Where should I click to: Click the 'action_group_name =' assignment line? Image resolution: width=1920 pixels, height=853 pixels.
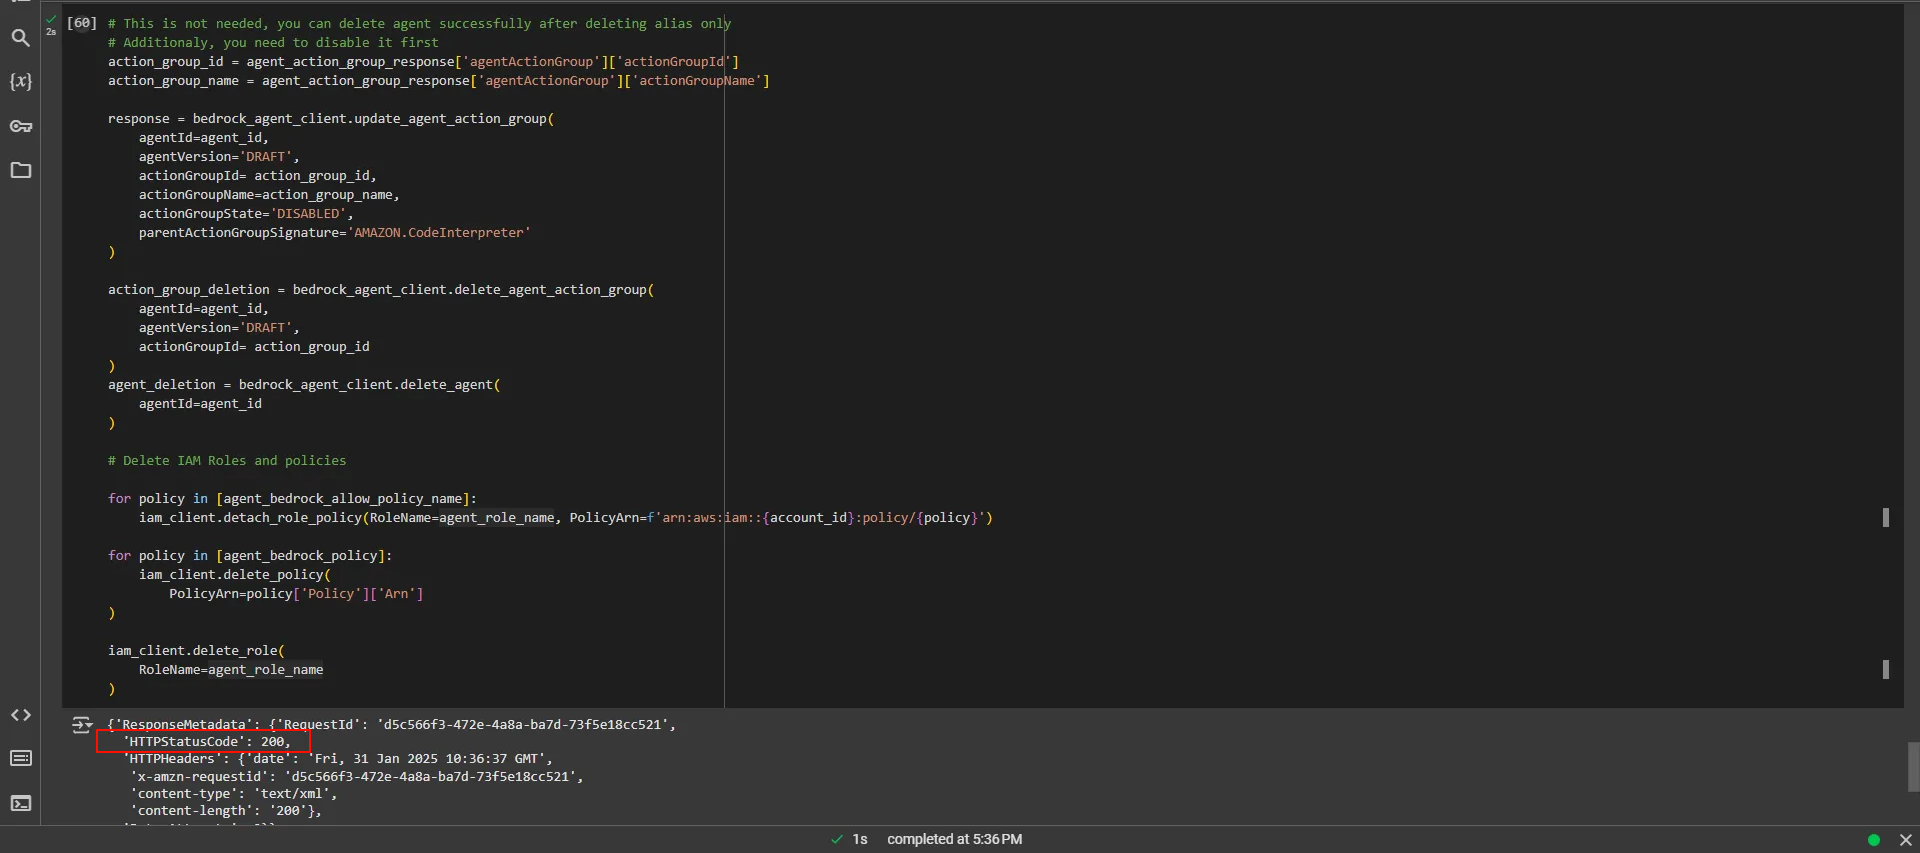click(x=439, y=80)
